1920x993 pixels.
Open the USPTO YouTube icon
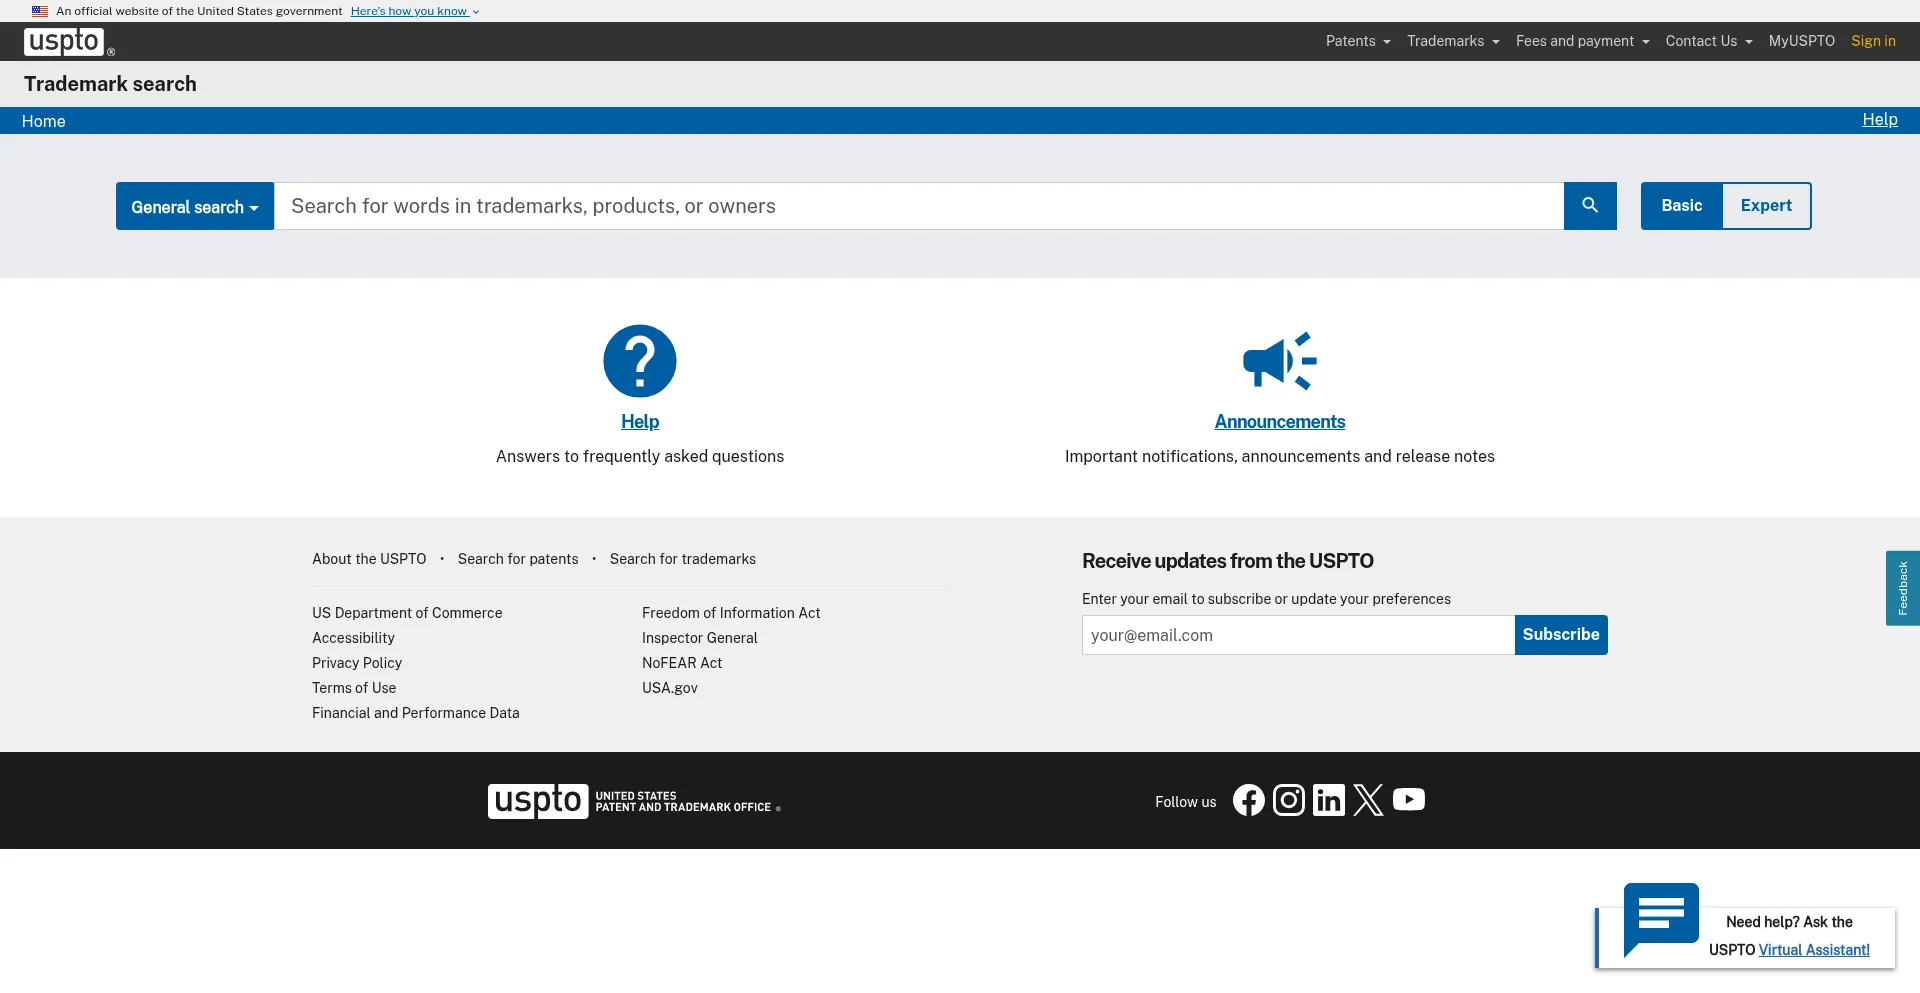(x=1408, y=800)
